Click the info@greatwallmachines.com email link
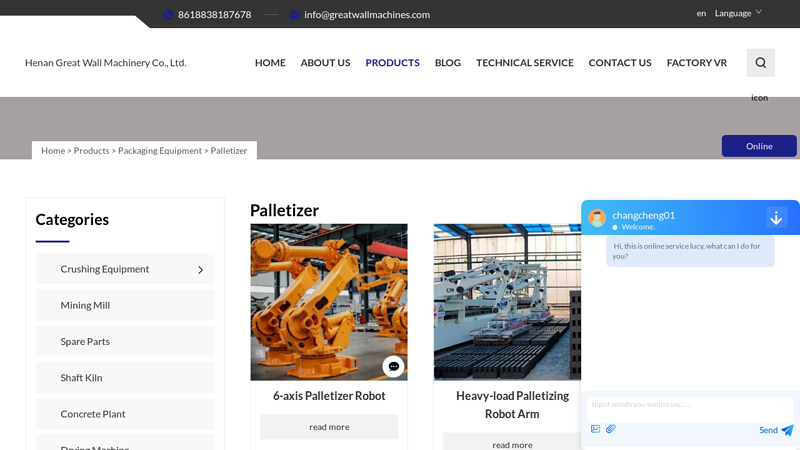The width and height of the screenshot is (800, 450). [x=367, y=15]
